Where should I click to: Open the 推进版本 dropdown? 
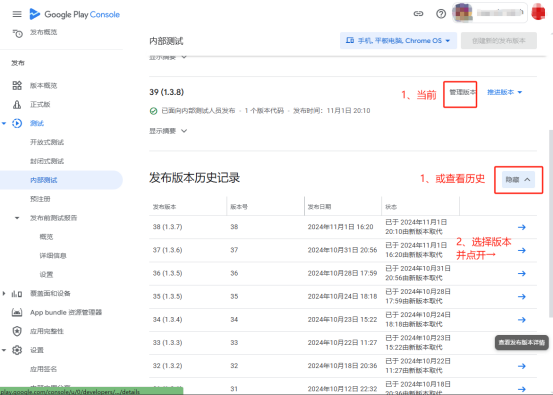(504, 92)
